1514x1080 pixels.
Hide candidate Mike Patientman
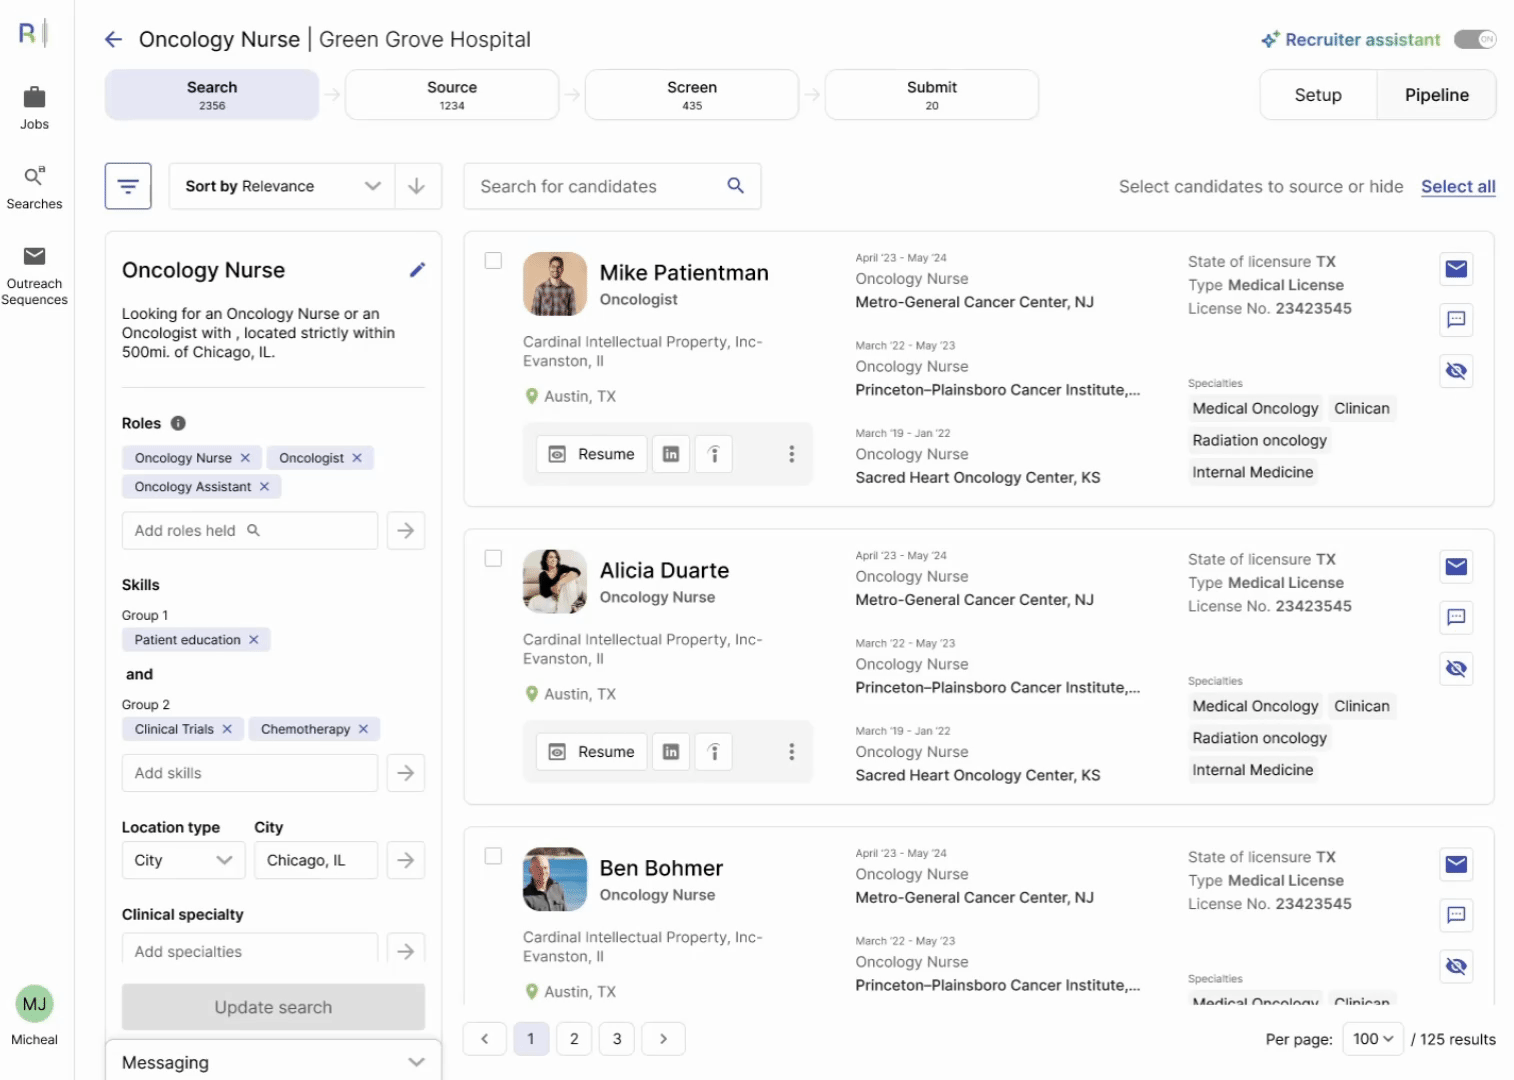(x=1456, y=371)
